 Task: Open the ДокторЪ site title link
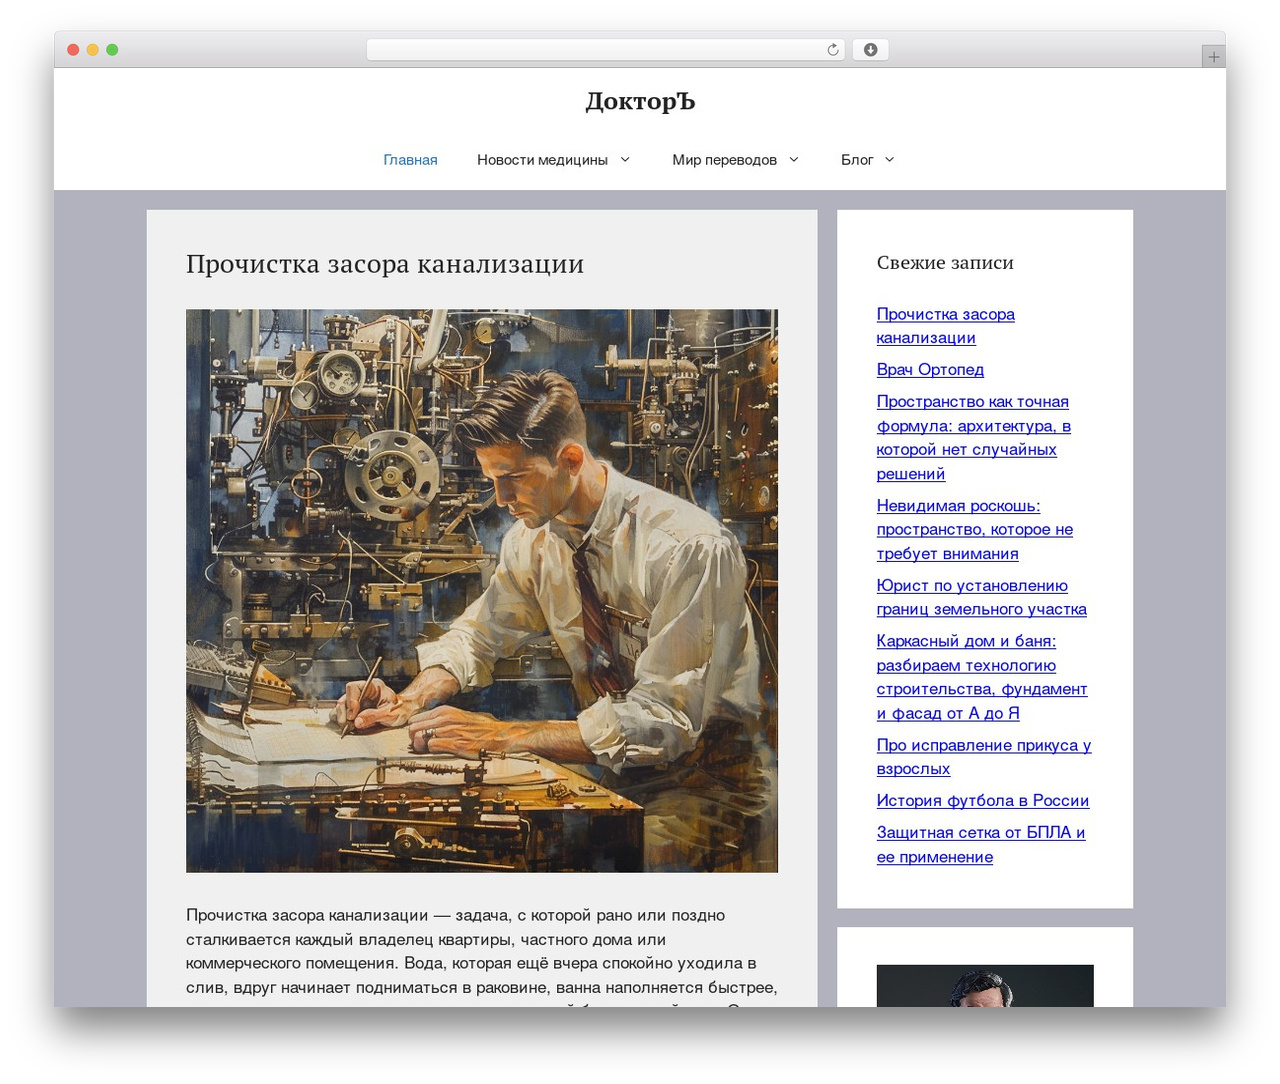point(640,101)
